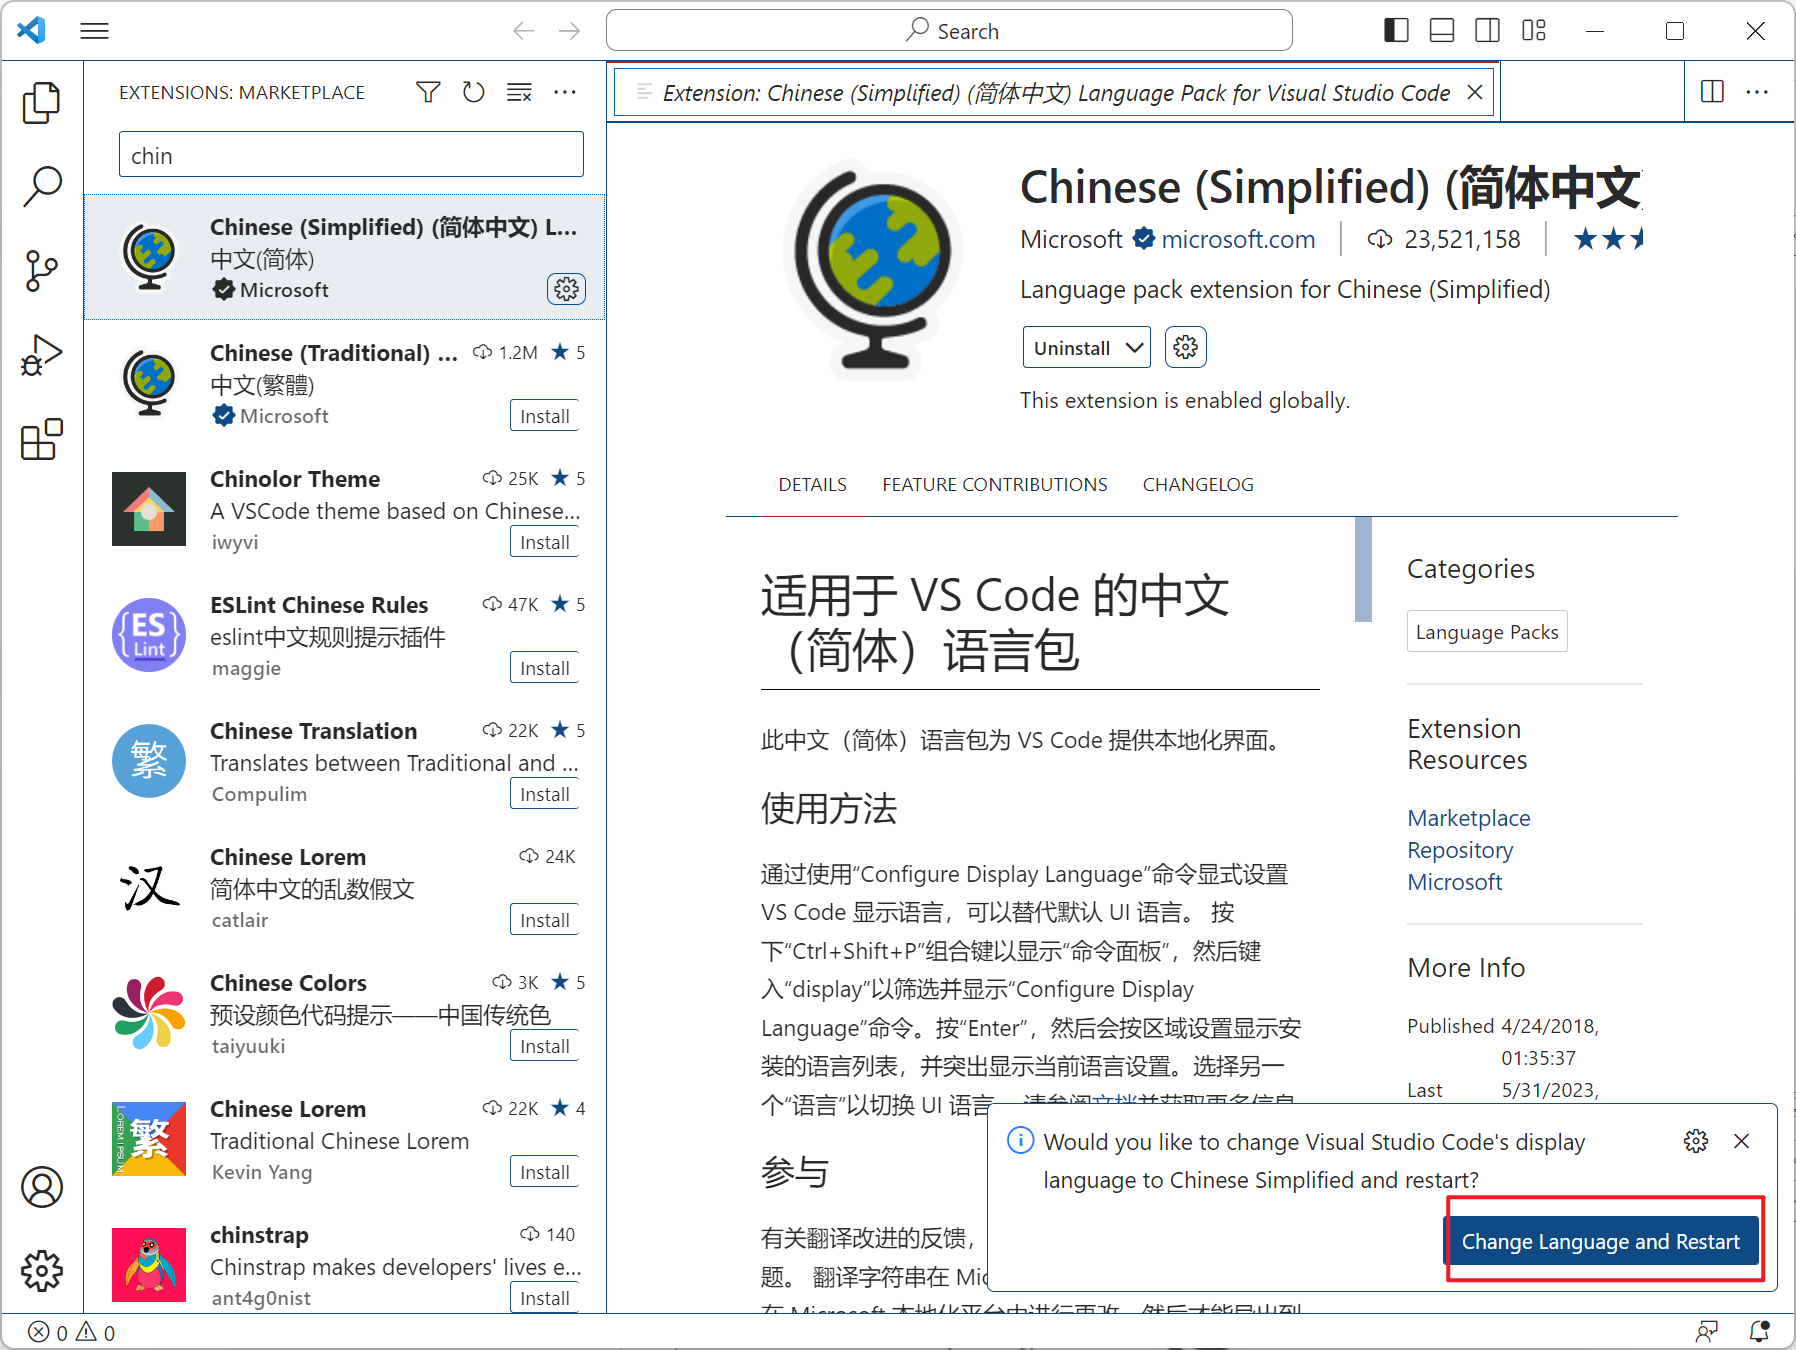Filter extensions with the funnel icon

428,92
